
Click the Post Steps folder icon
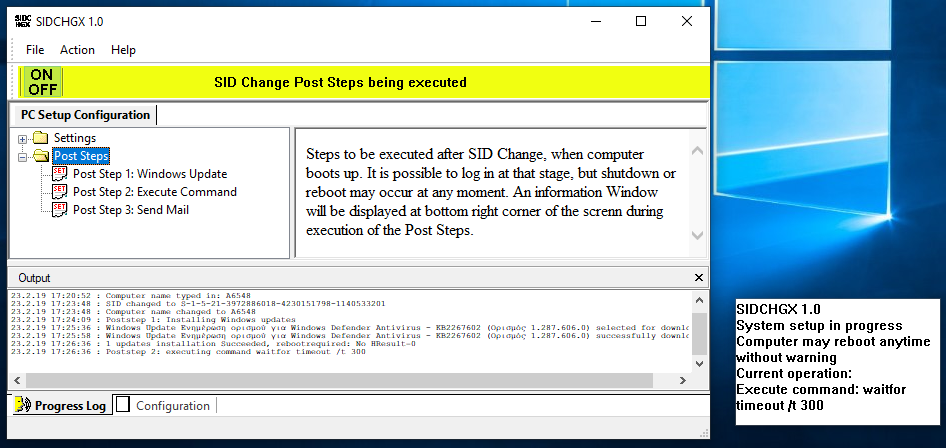pos(40,156)
